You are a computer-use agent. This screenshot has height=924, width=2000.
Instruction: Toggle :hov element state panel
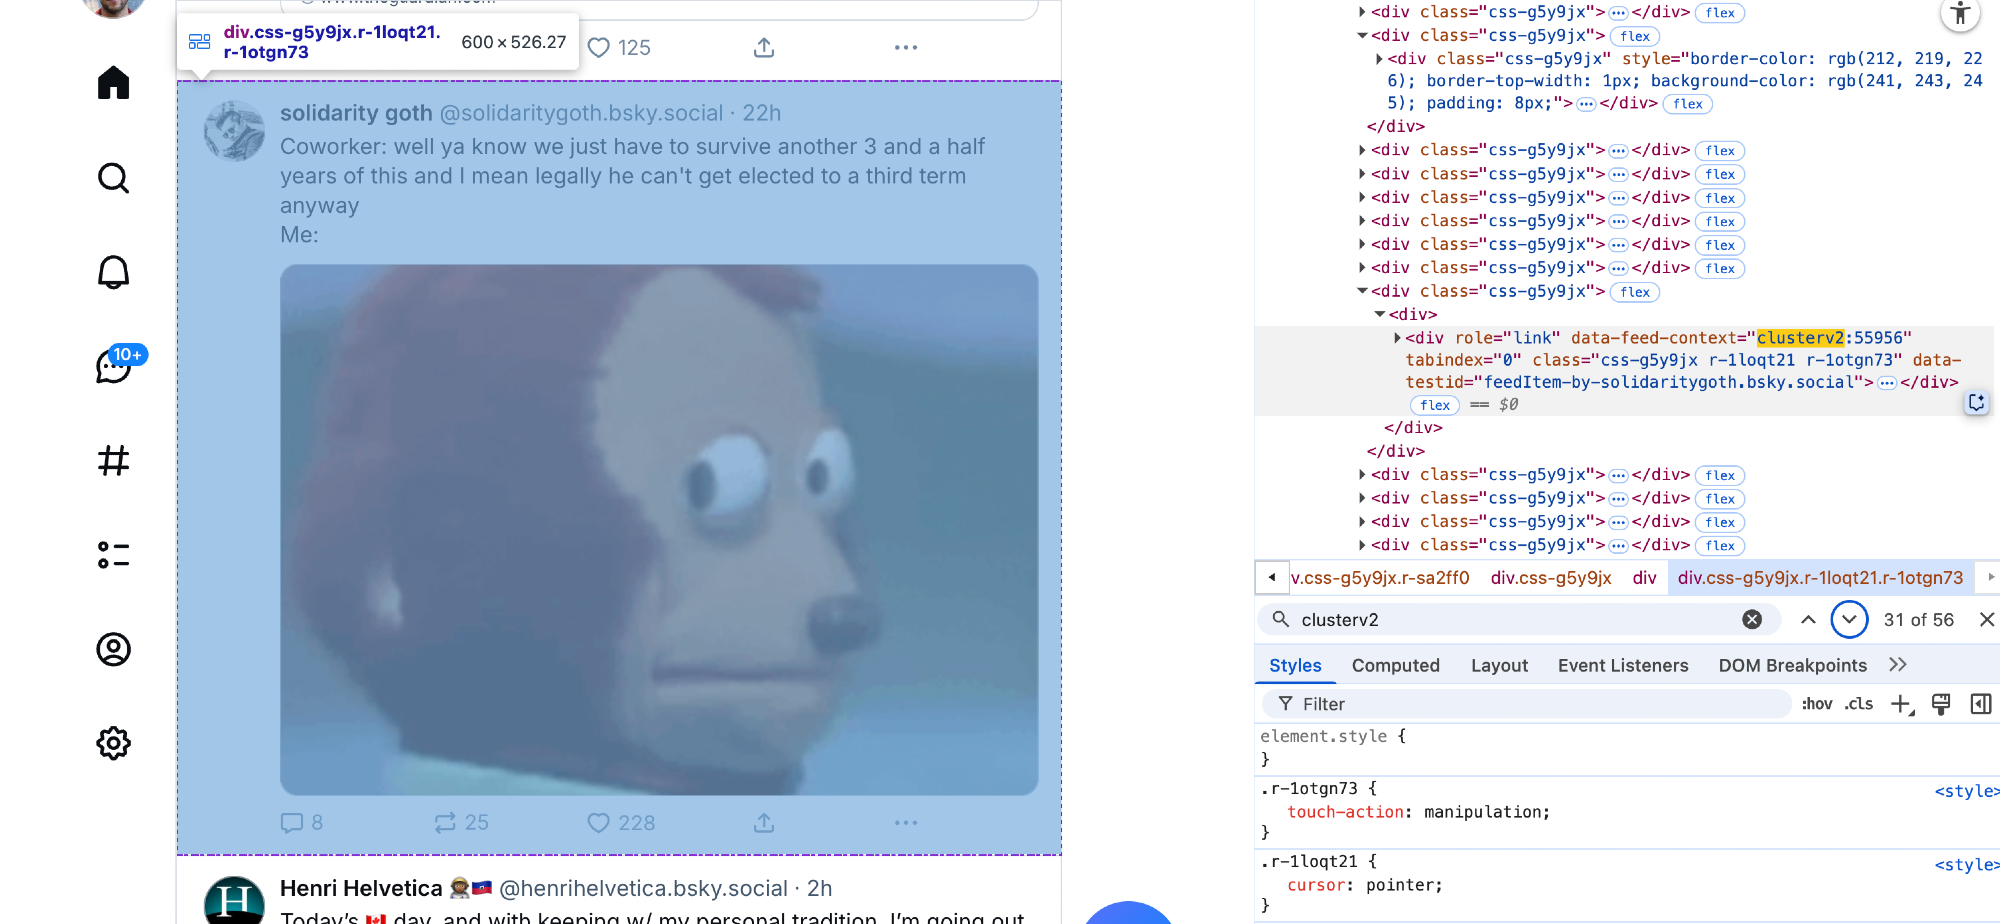[1816, 704]
